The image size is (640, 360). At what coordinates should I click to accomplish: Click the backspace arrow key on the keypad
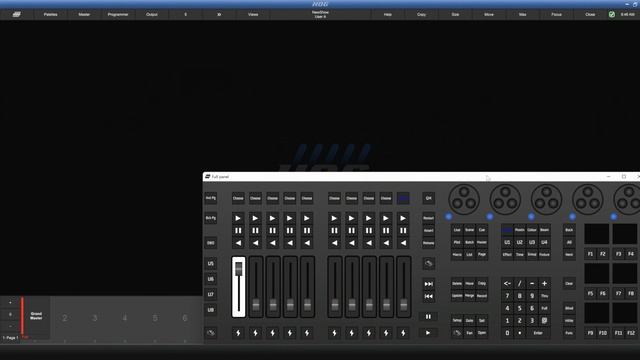pos(507,284)
